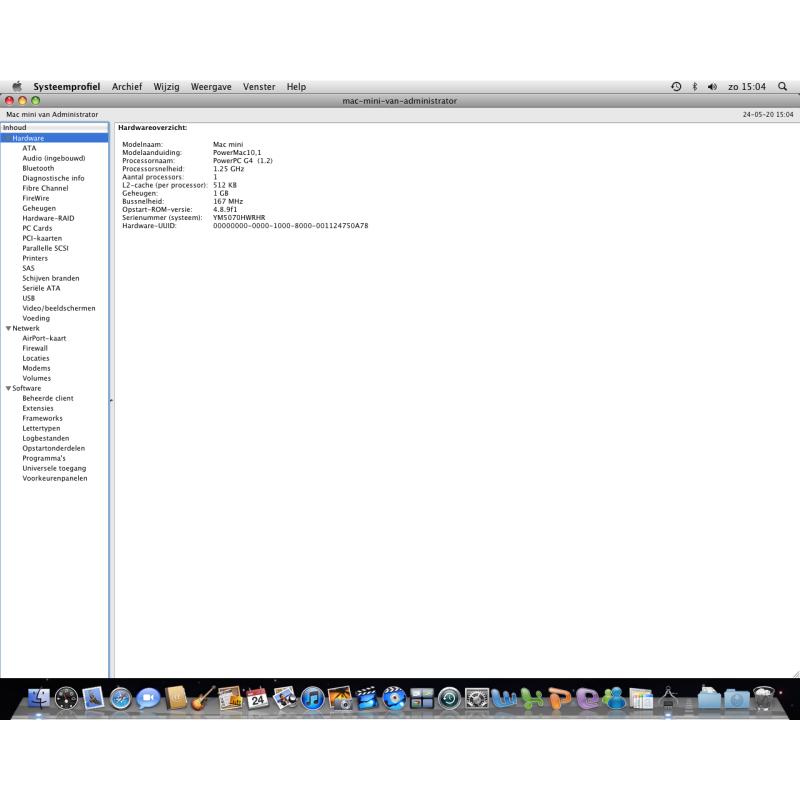This screenshot has height=800, width=800.
Task: Select FireWire in the sidebar
Action: [36, 198]
